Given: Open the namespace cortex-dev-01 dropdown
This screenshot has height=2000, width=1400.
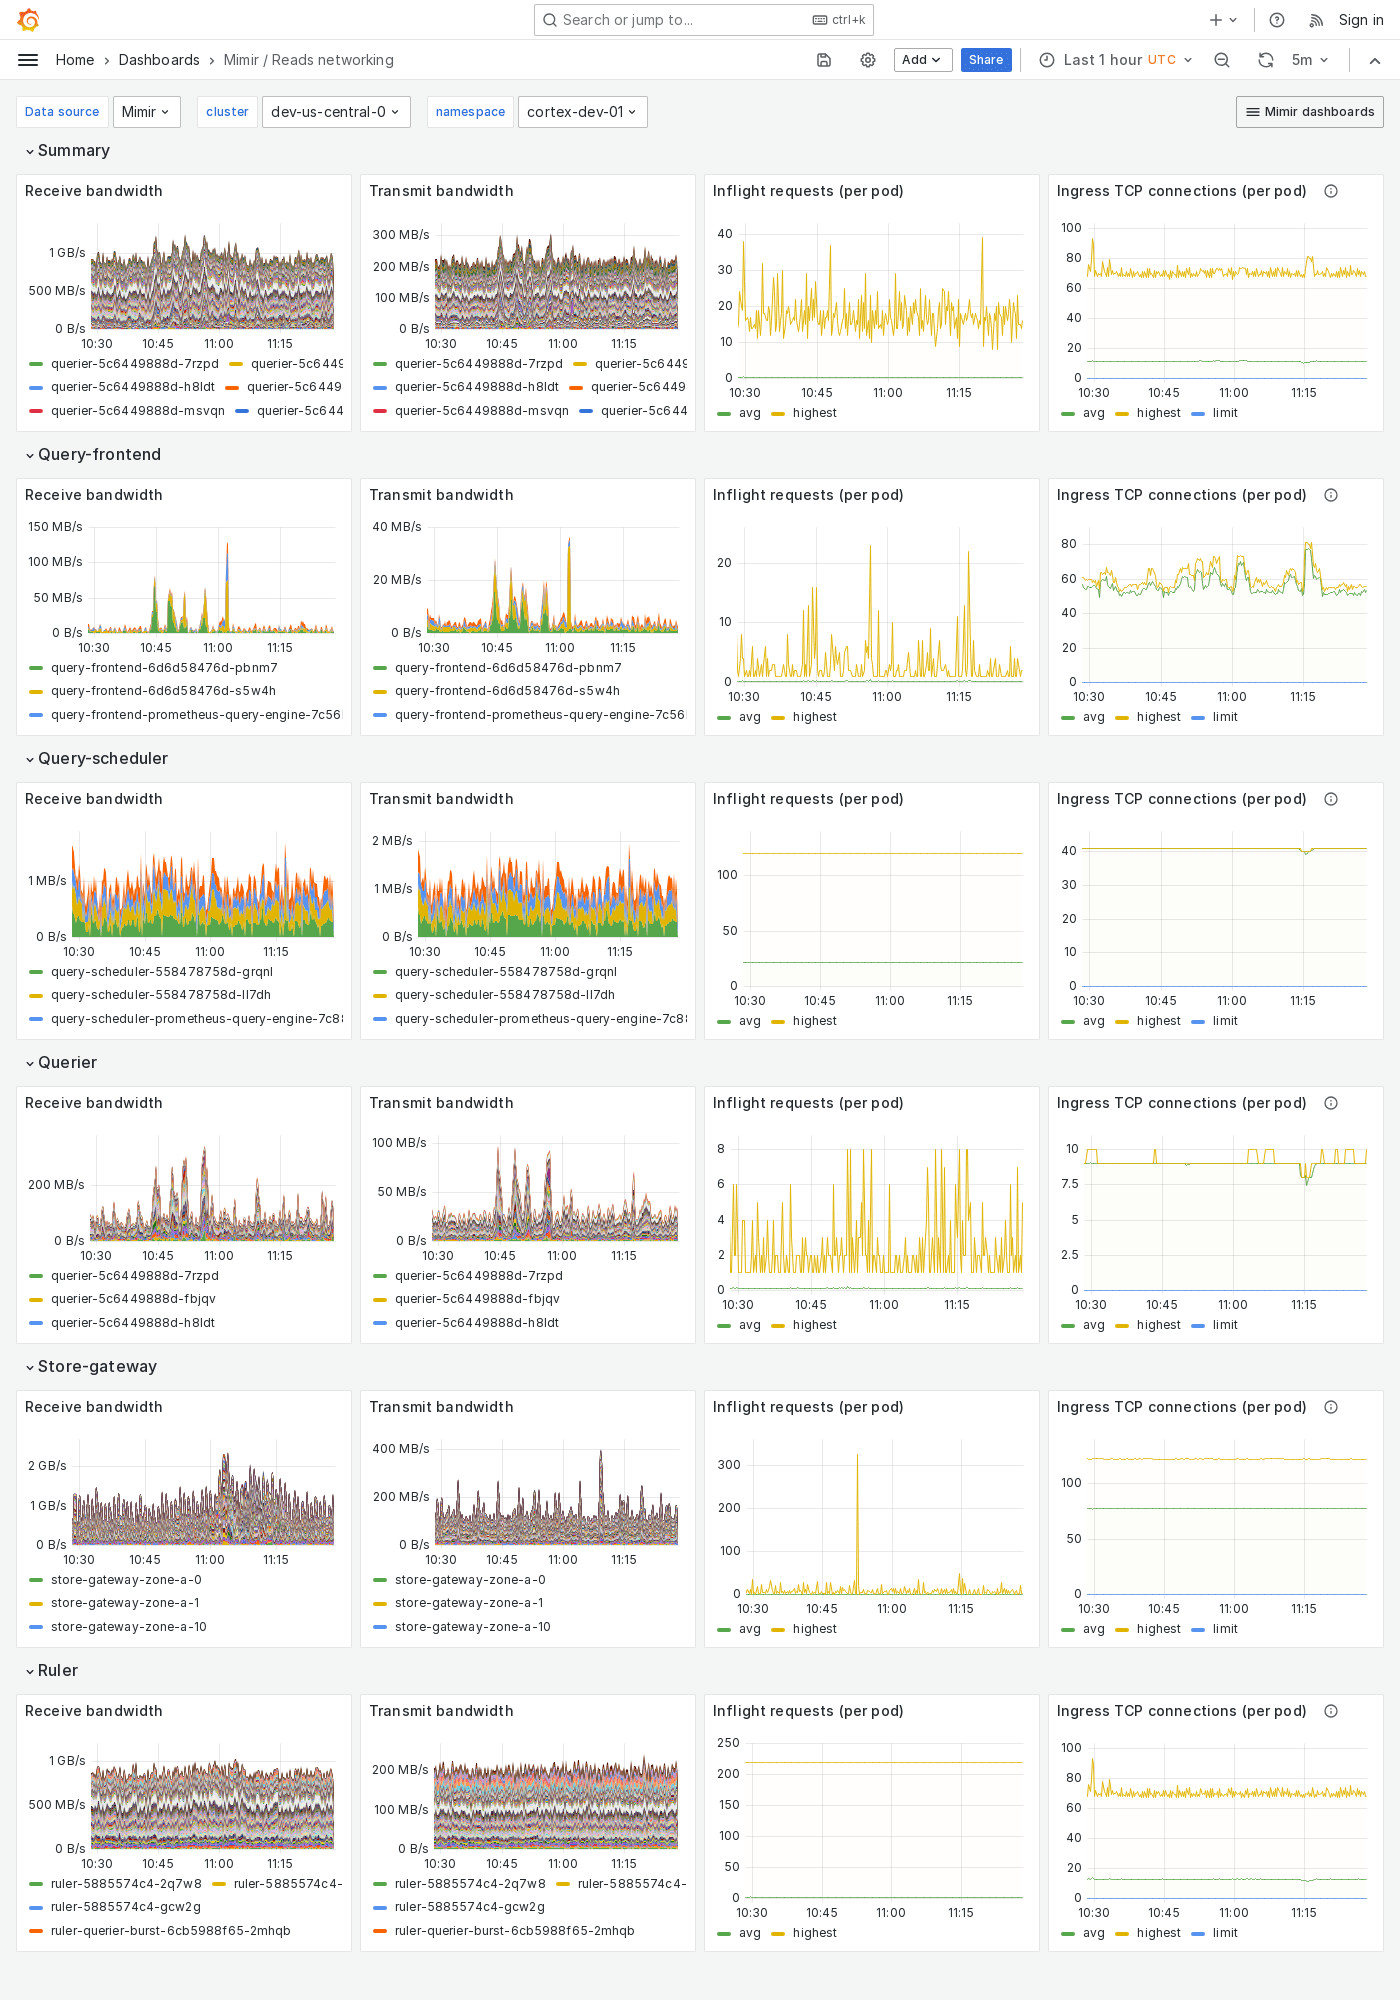Looking at the screenshot, I should coord(582,112).
